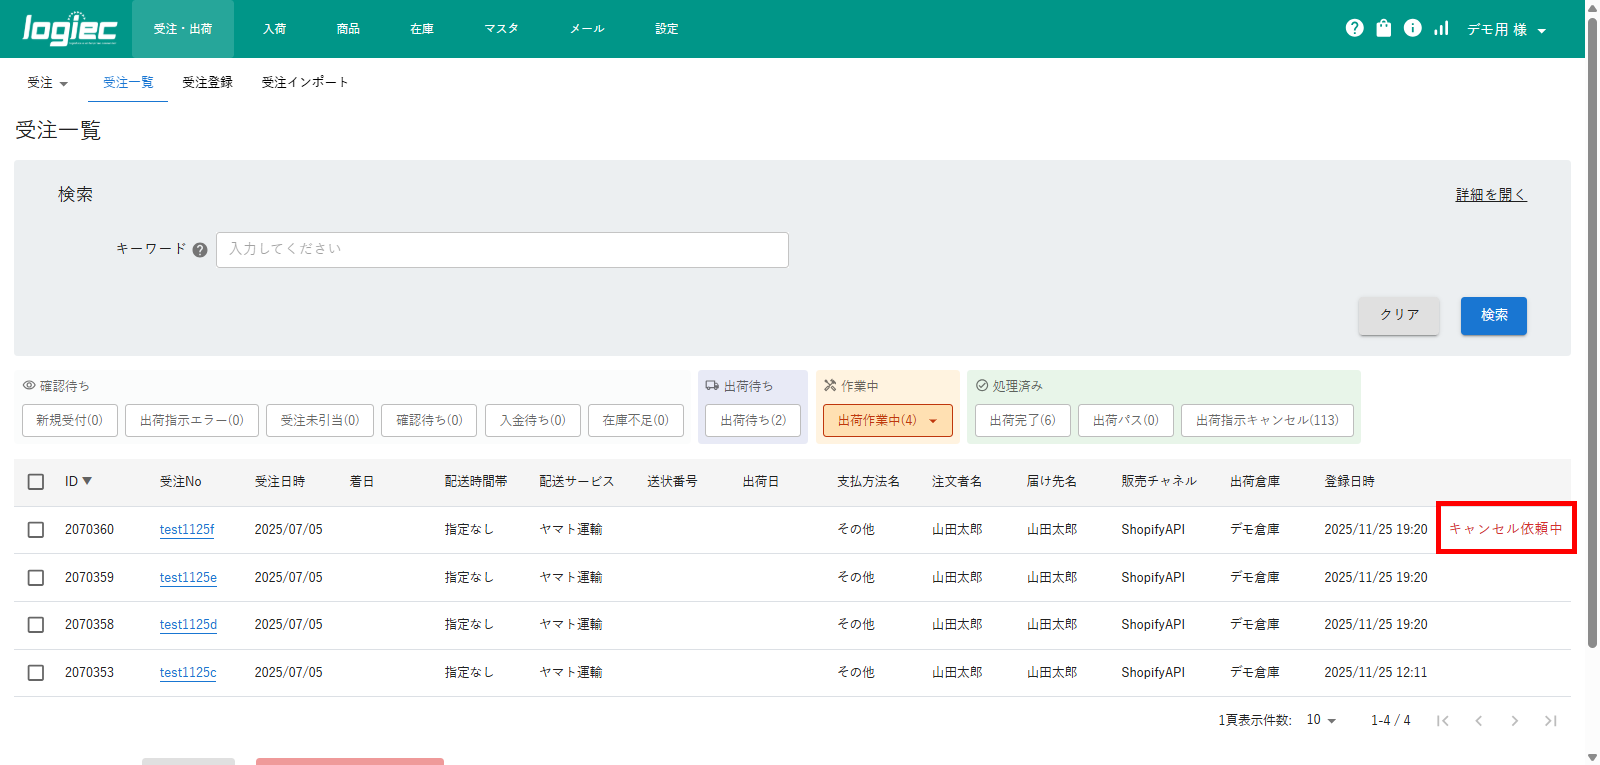
Task: Click the logiec logo
Action: [70, 29]
